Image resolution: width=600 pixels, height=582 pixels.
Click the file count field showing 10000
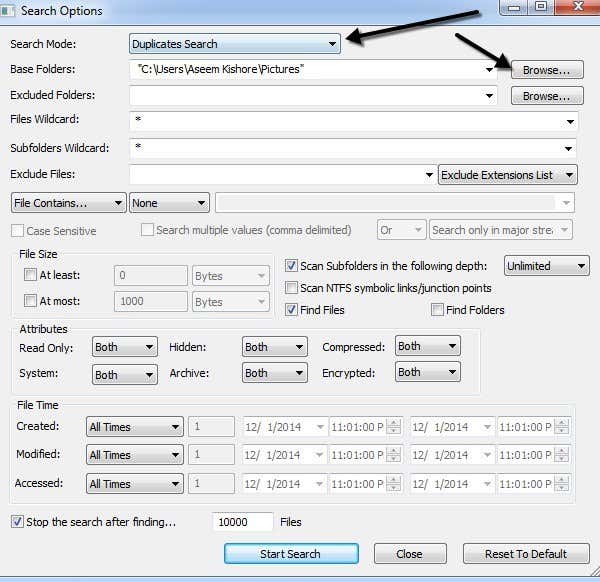(x=243, y=522)
